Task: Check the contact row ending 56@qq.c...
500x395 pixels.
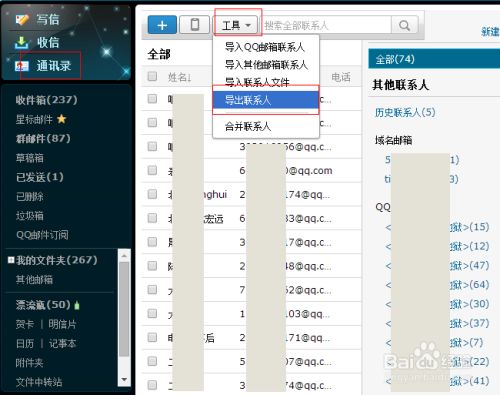Action: [x=152, y=146]
